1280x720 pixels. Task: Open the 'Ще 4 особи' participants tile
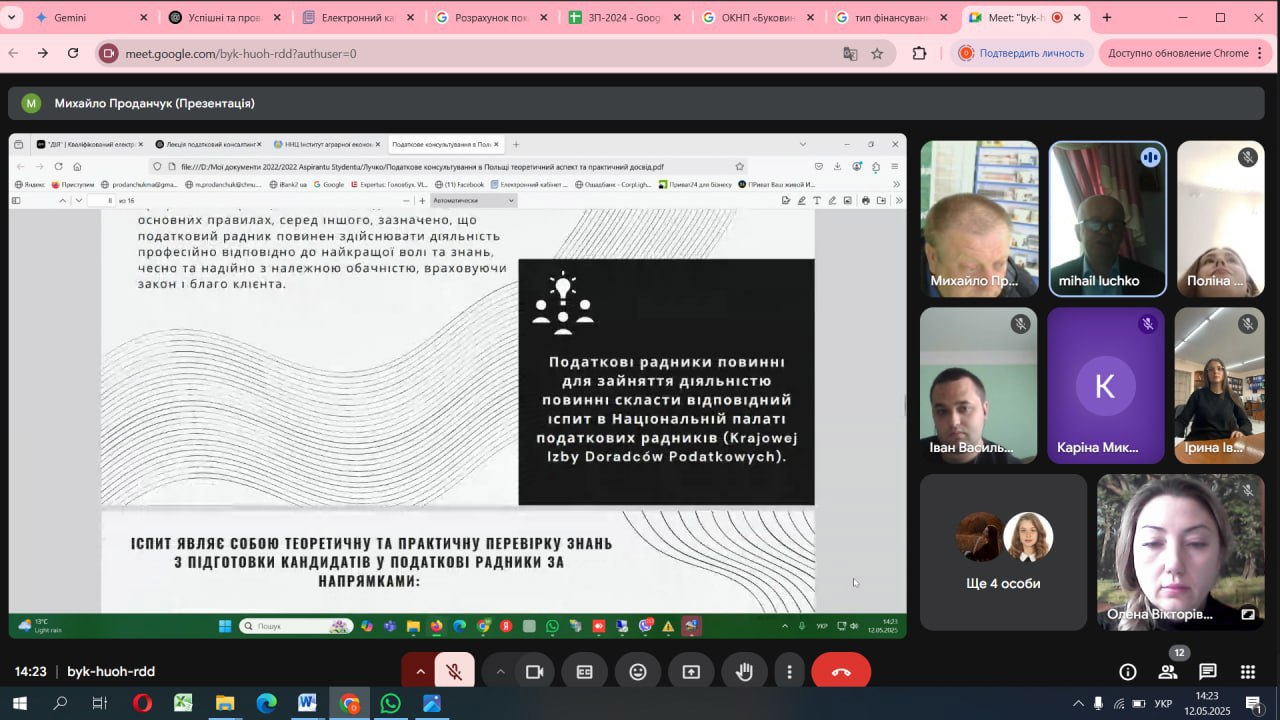(1003, 552)
